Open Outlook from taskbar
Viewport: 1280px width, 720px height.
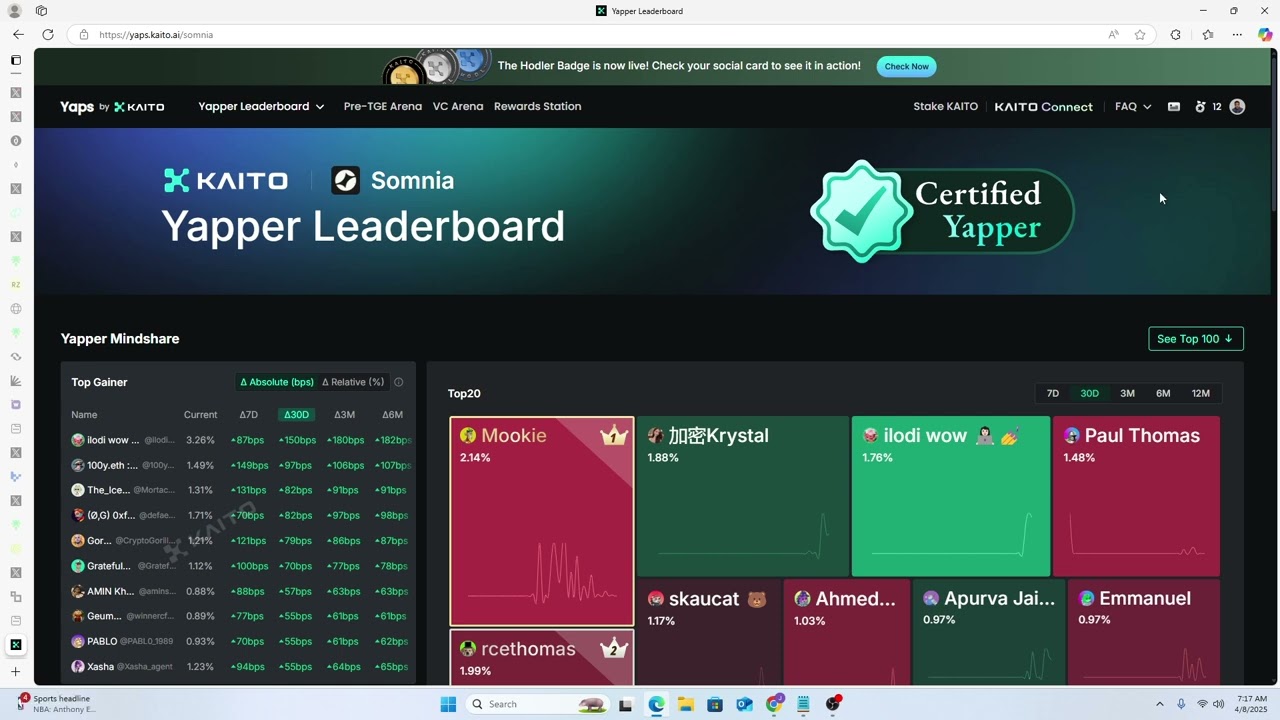pyautogui.click(x=744, y=704)
